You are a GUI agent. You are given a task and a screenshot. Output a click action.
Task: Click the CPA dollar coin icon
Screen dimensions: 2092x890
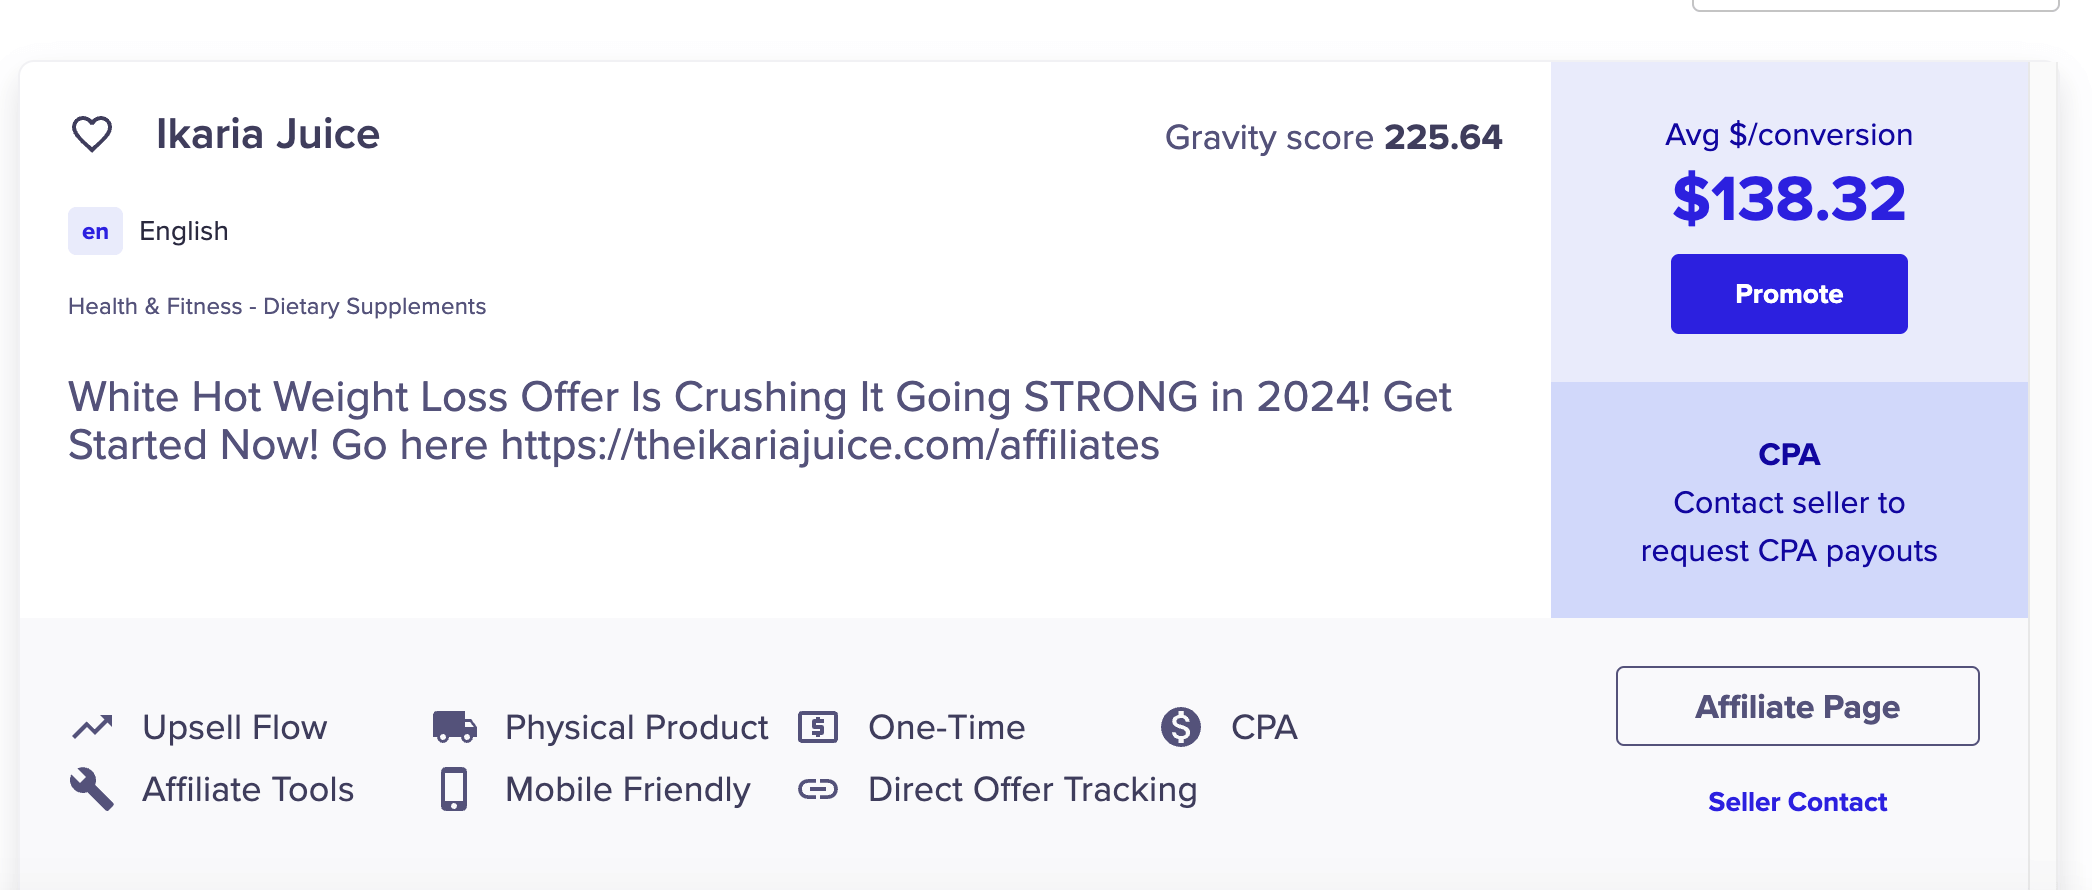click(1181, 727)
